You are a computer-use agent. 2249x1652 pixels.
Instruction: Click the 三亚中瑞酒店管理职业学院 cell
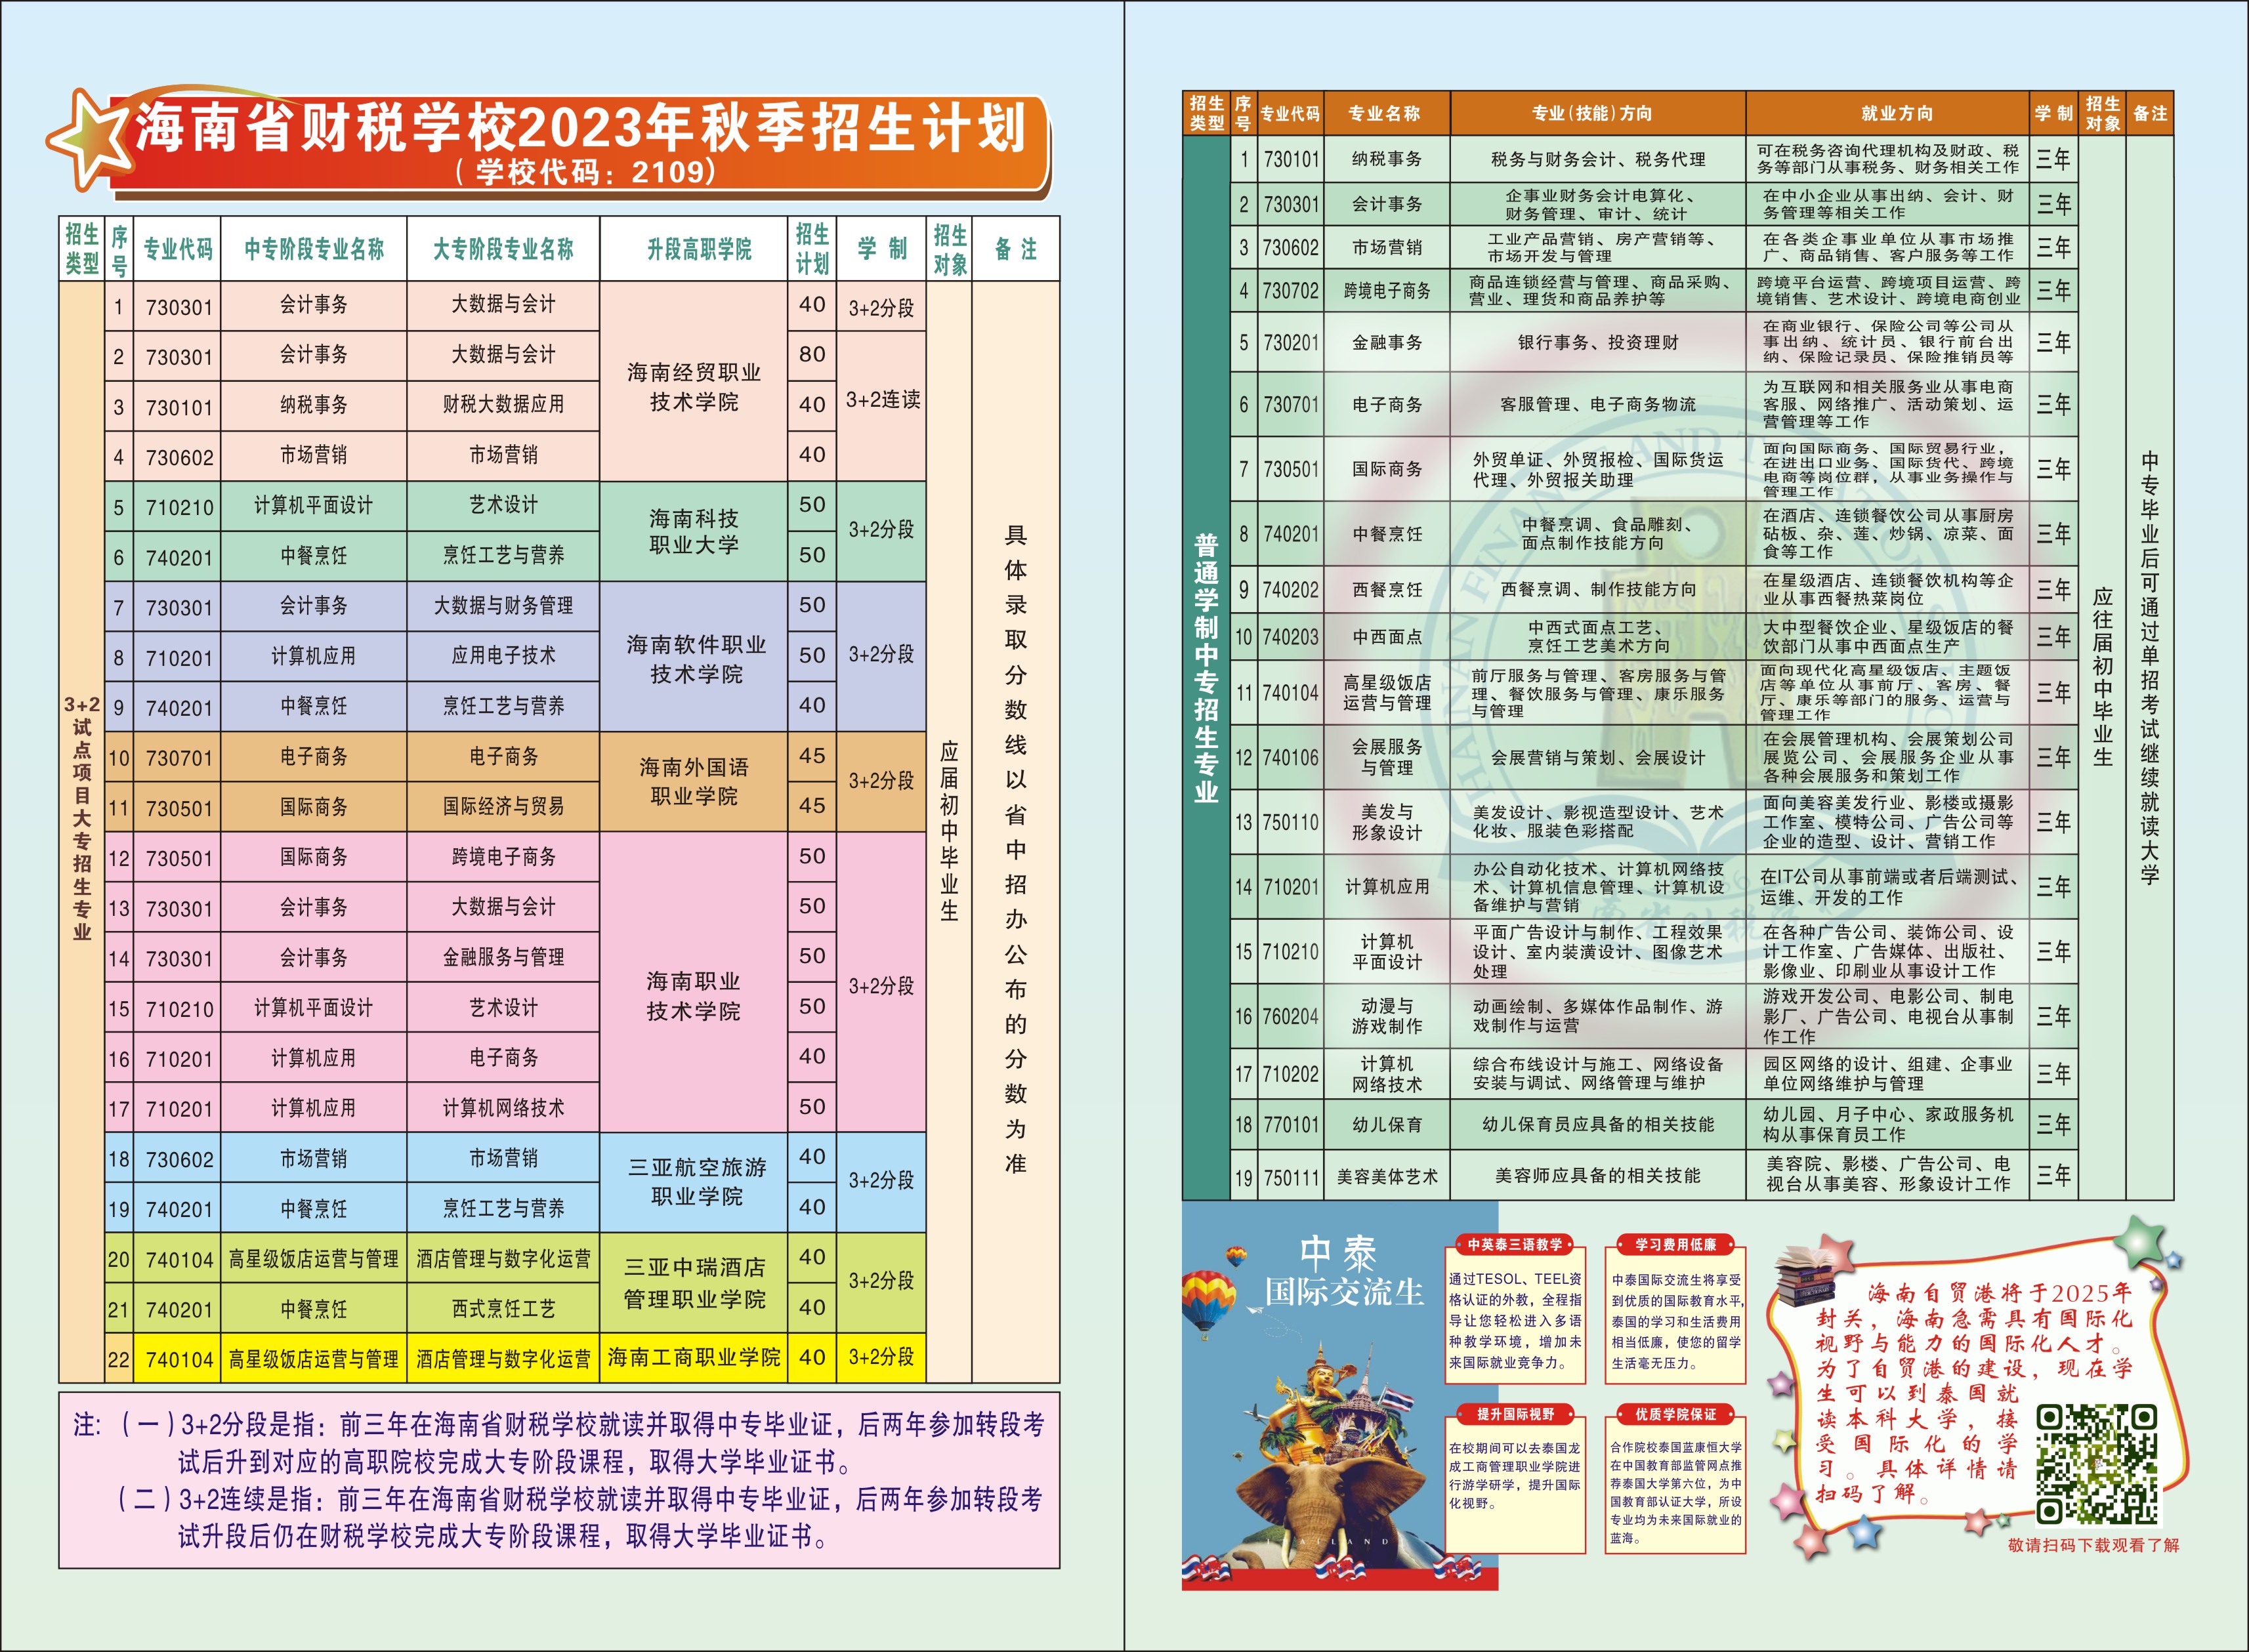tap(694, 1283)
